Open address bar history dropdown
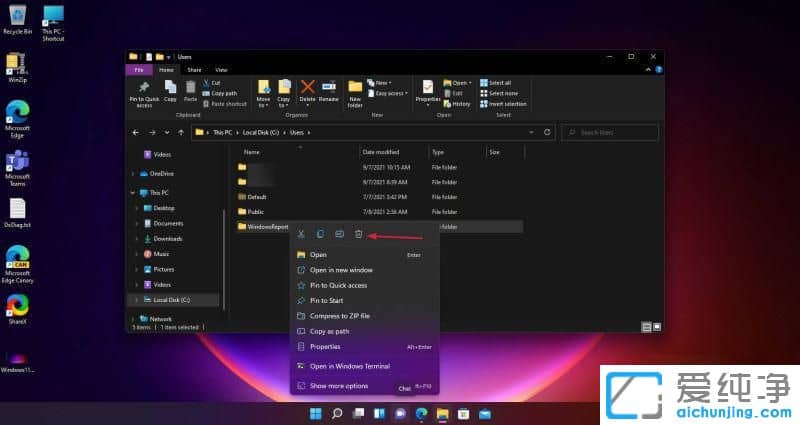 point(531,133)
